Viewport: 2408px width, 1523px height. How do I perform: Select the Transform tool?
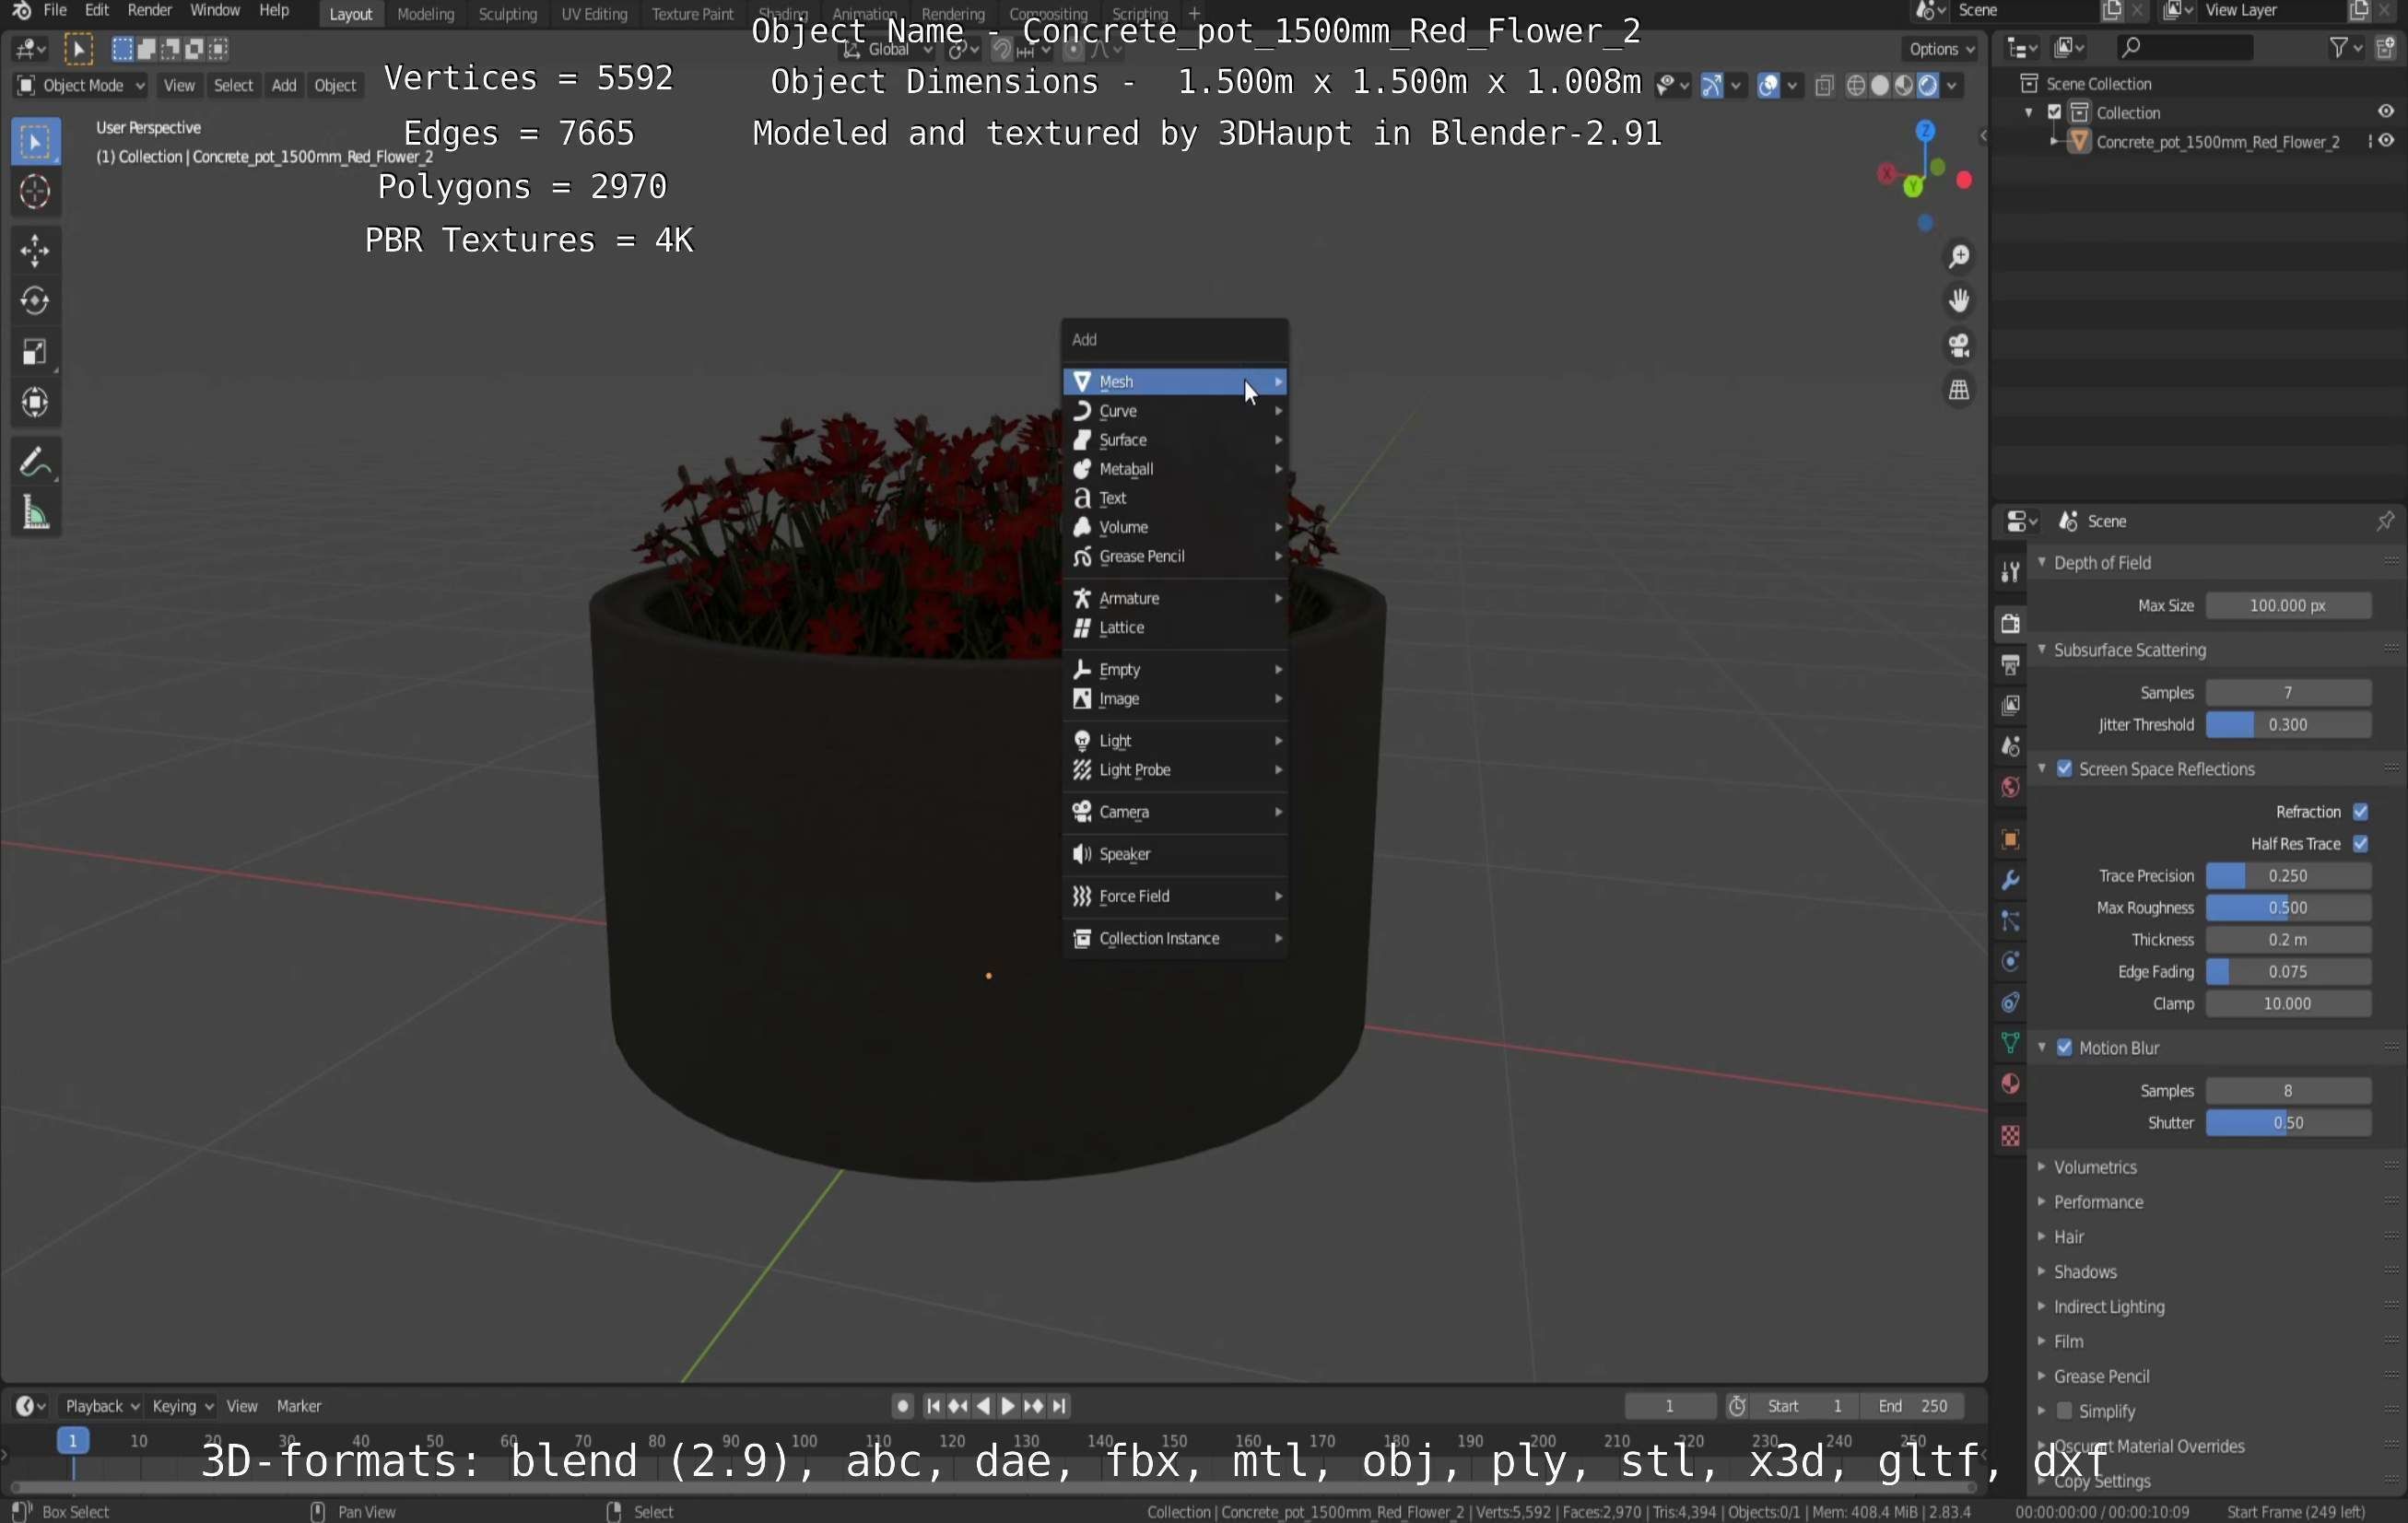point(35,403)
